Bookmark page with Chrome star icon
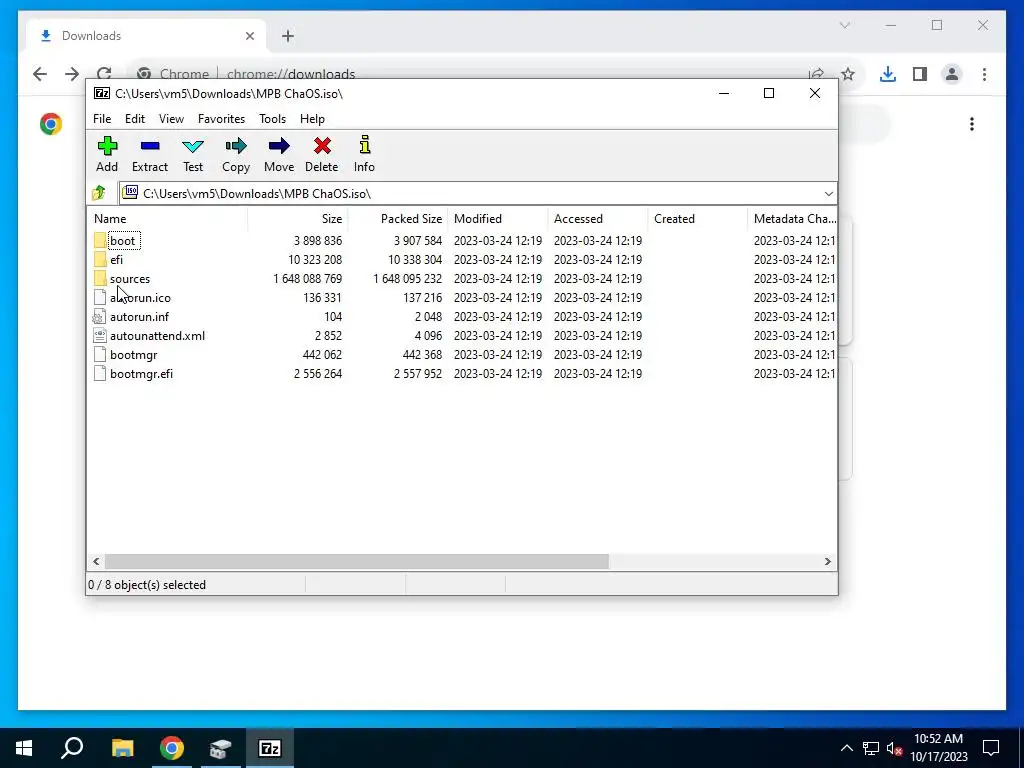 tap(848, 74)
